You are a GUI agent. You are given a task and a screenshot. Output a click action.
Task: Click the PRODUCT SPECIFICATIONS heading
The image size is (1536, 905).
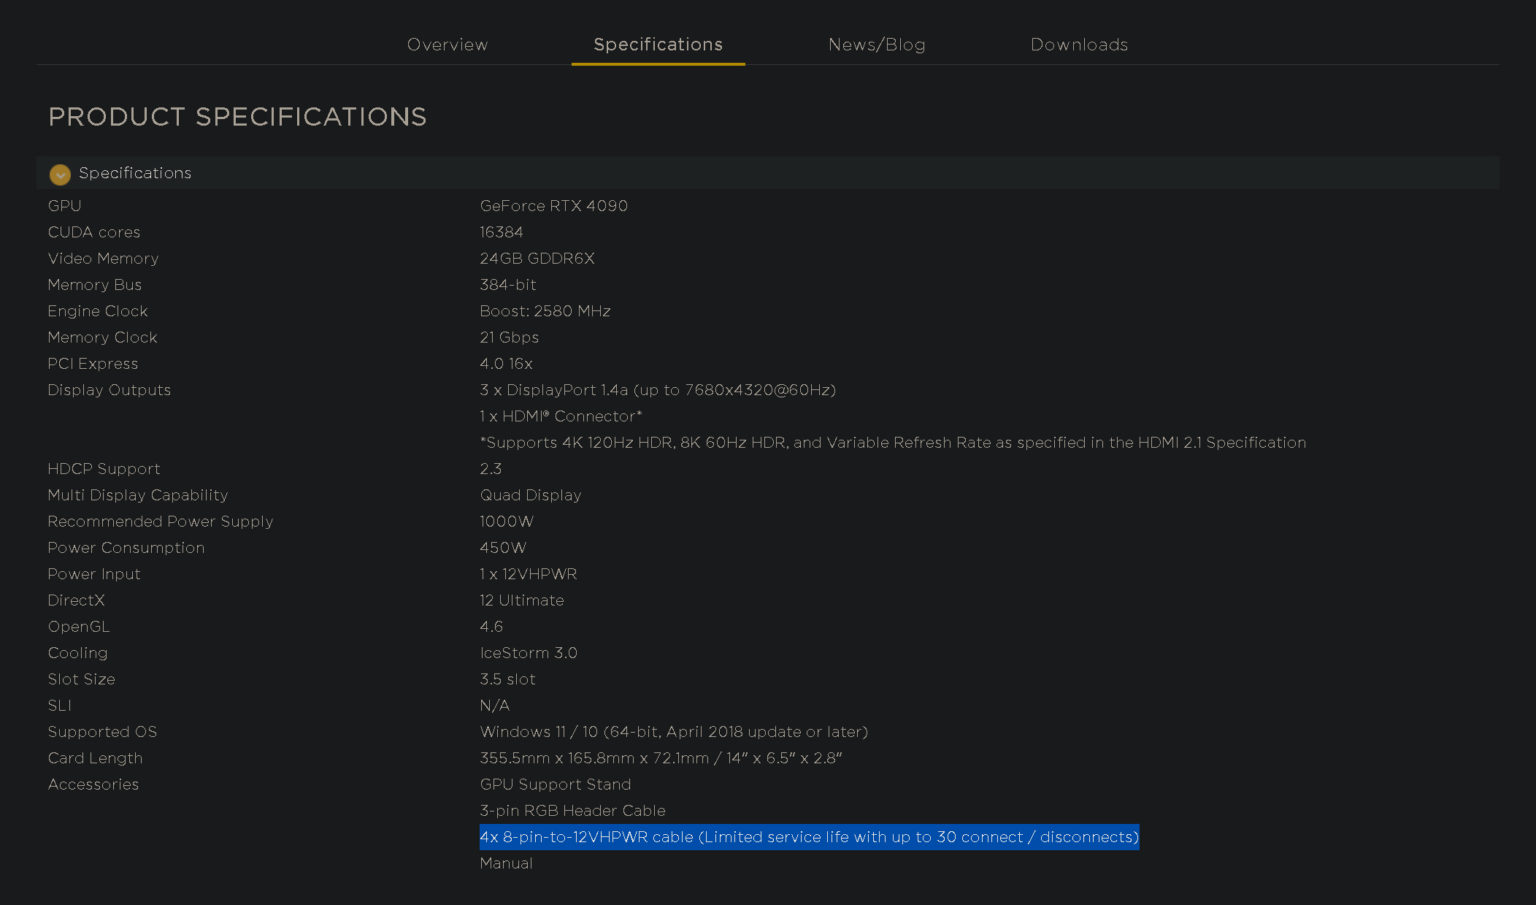click(x=237, y=117)
